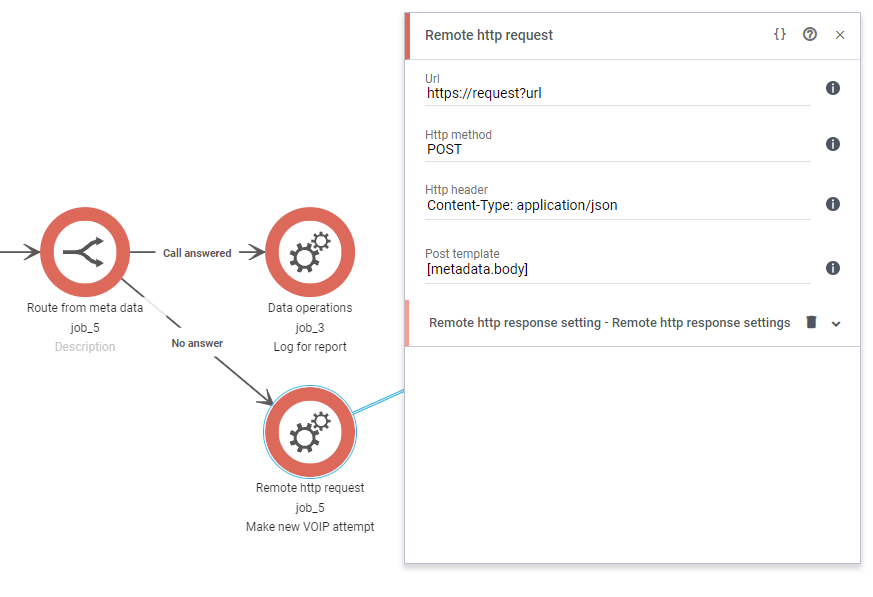Show info for Http method field
This screenshot has width=873, height=597.
point(832,144)
